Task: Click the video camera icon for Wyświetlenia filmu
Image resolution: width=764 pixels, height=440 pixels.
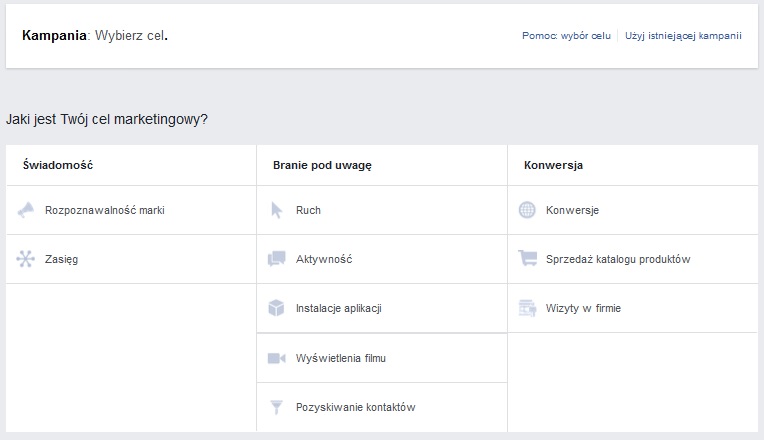Action: pyautogui.click(x=277, y=358)
